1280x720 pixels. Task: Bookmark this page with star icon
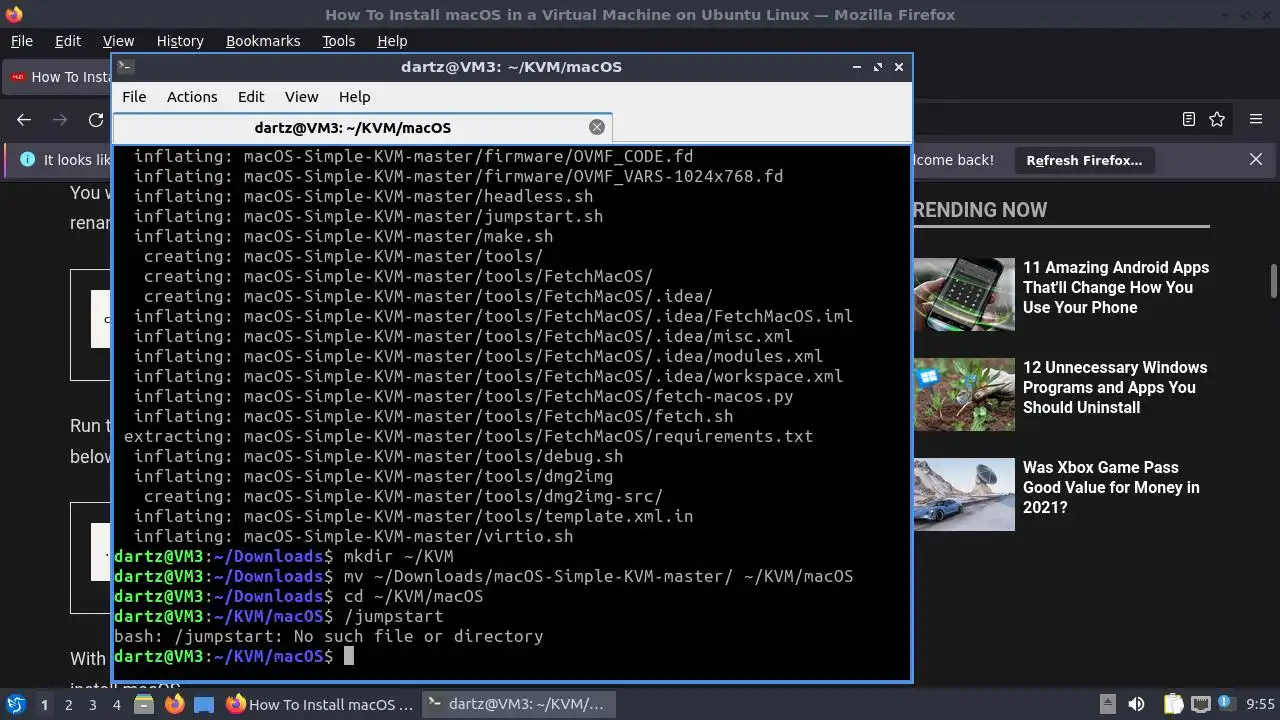point(1217,119)
